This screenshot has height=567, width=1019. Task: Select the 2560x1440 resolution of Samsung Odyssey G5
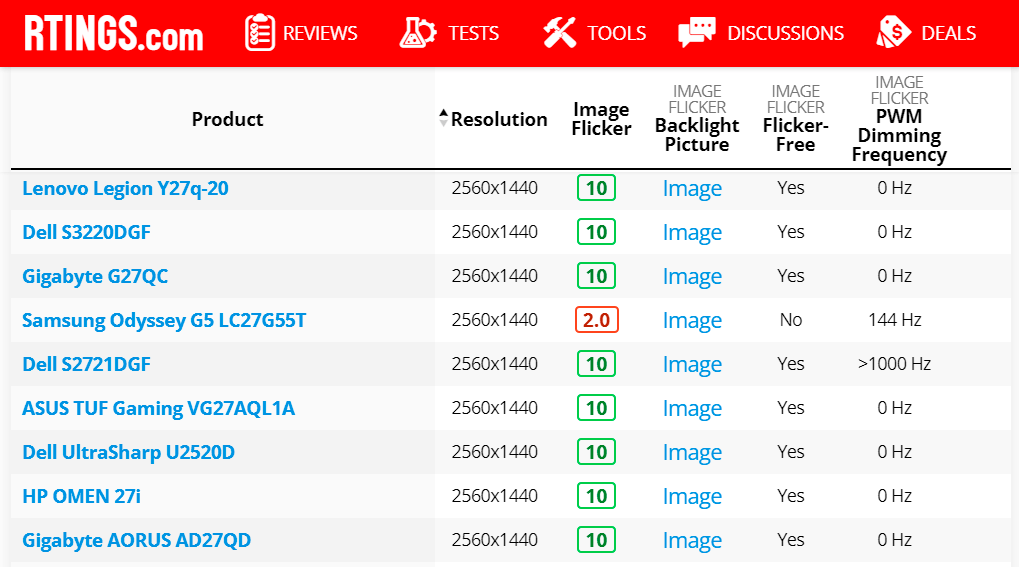tap(495, 320)
